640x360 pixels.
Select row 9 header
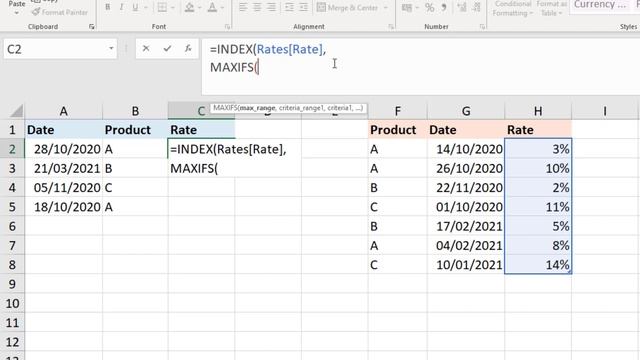click(12, 284)
